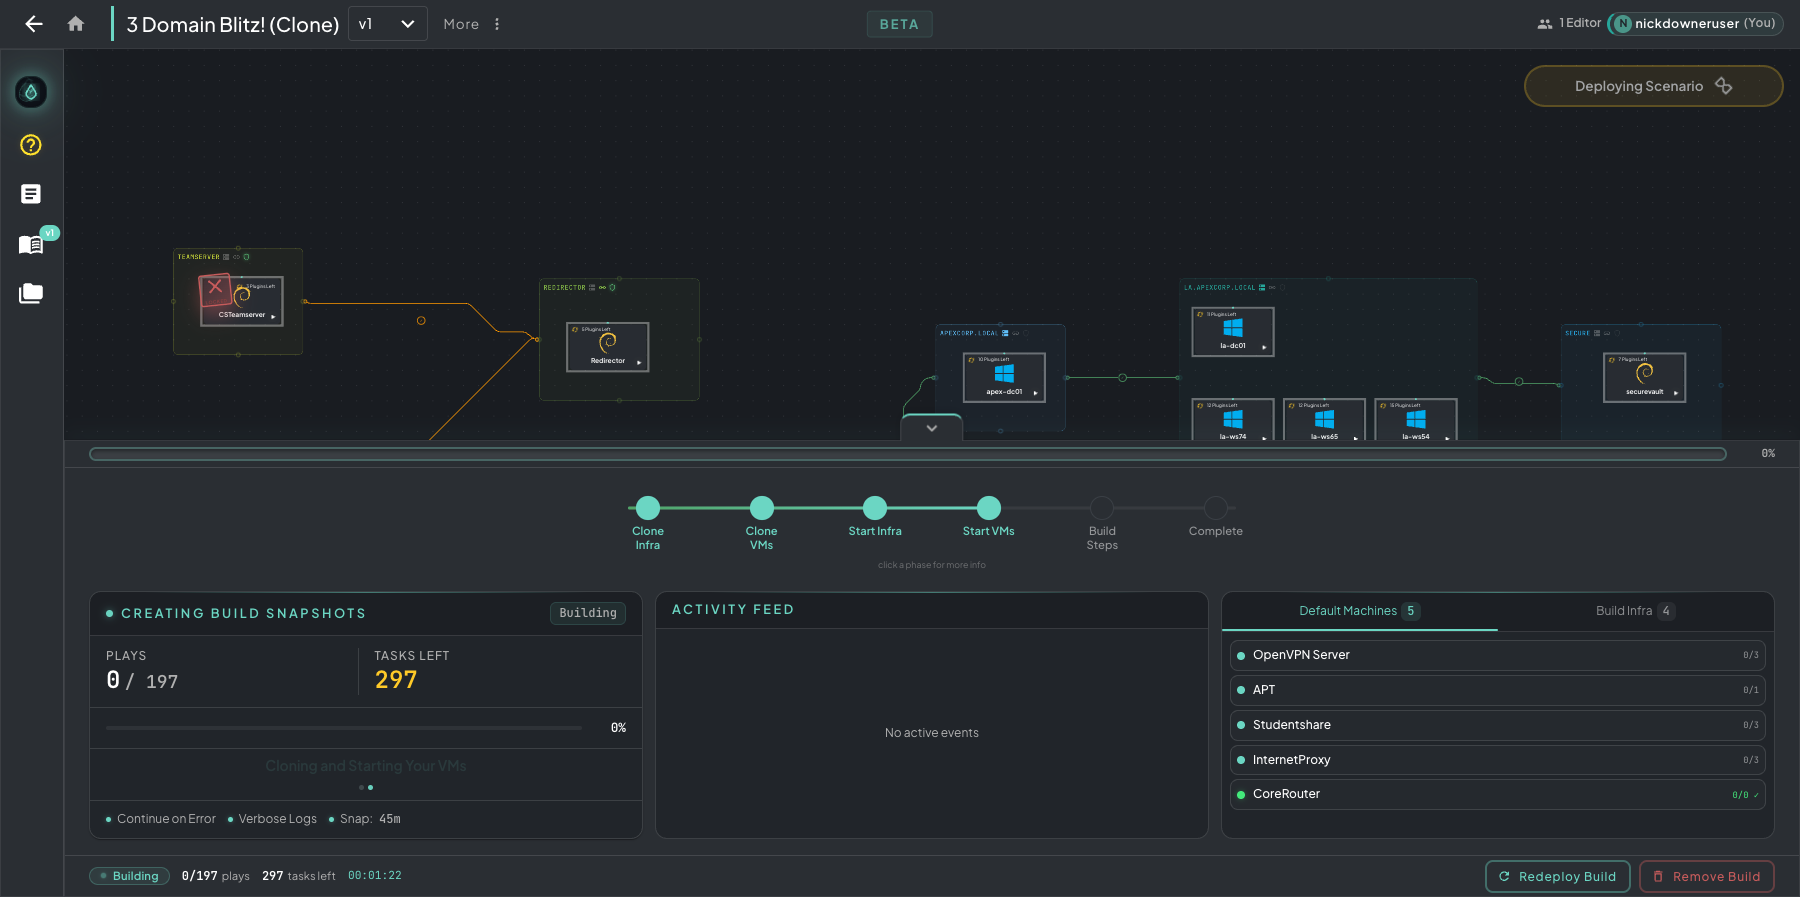Click play arrow on la-dc01 node
Screen dimensions: 1800x897
pos(1264,348)
